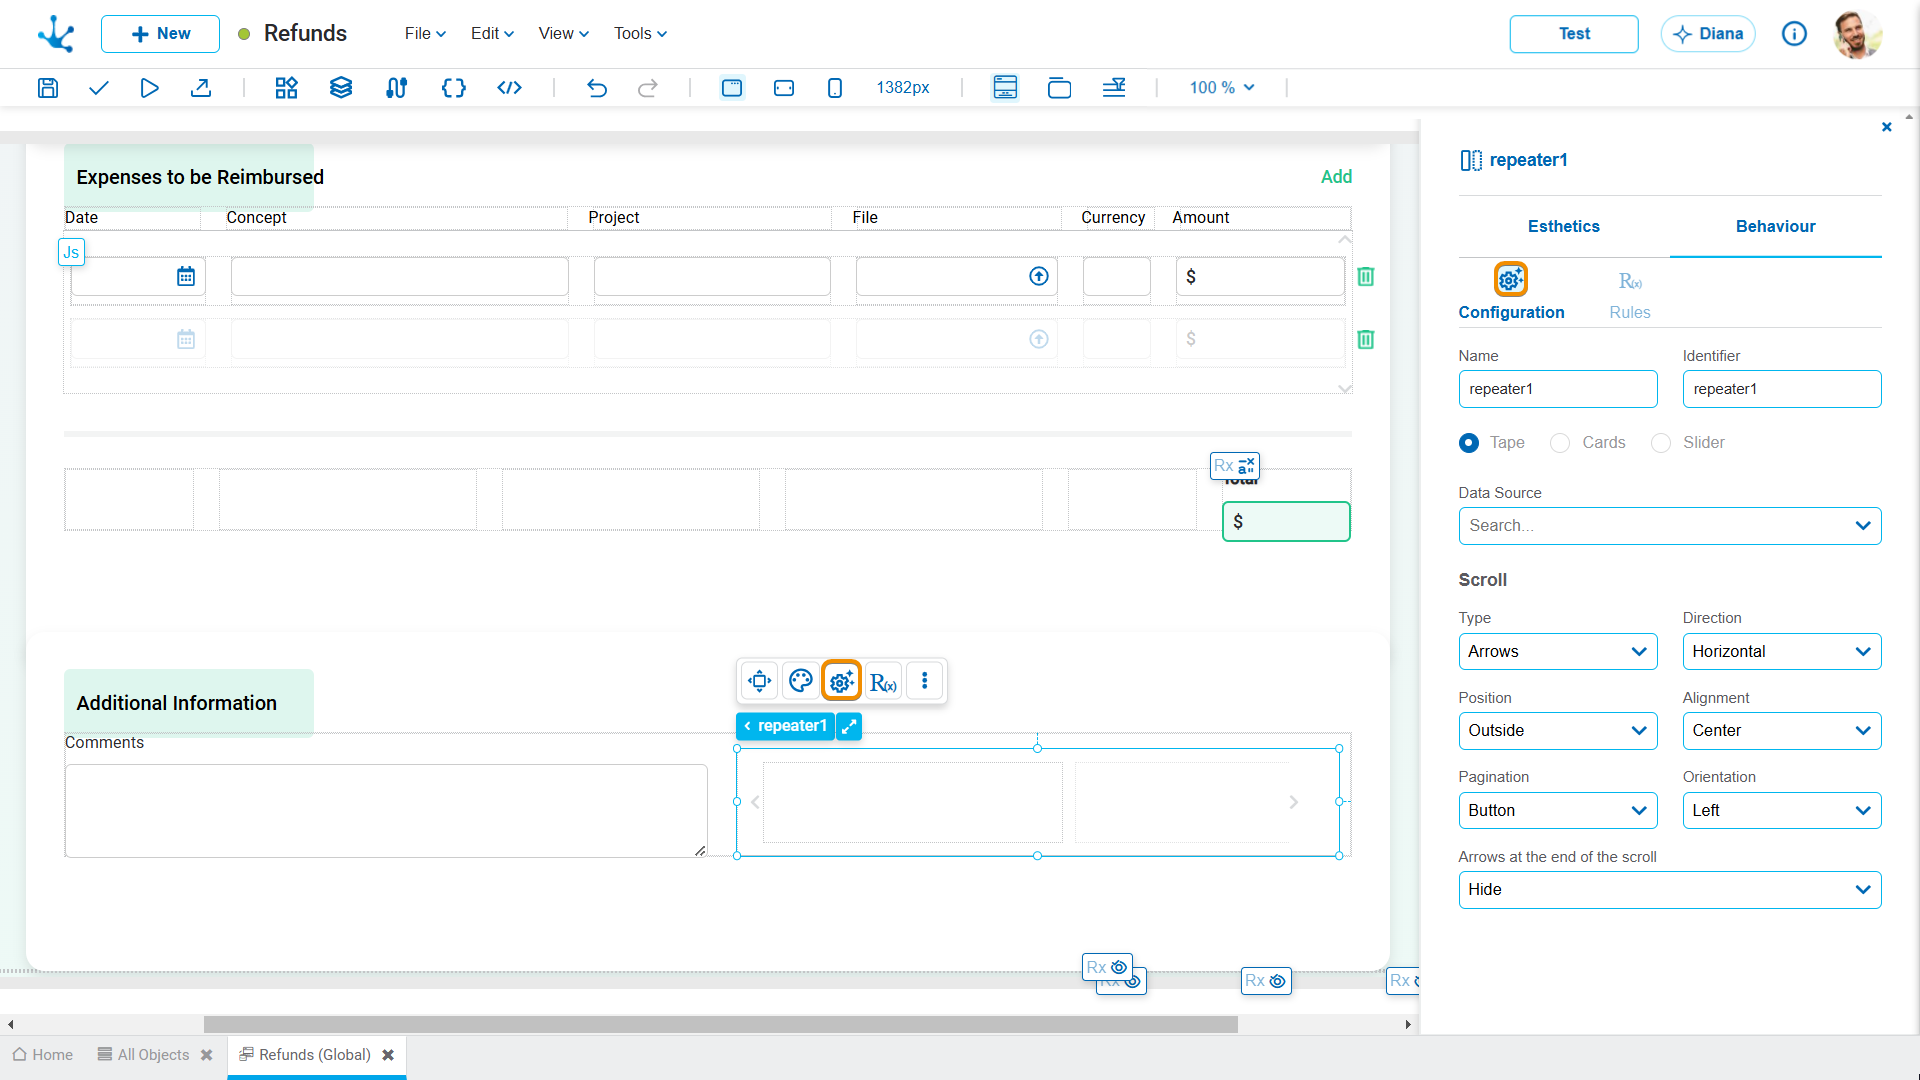This screenshot has height=1080, width=1920.
Task: Click the Add link for expenses
Action: tap(1336, 177)
